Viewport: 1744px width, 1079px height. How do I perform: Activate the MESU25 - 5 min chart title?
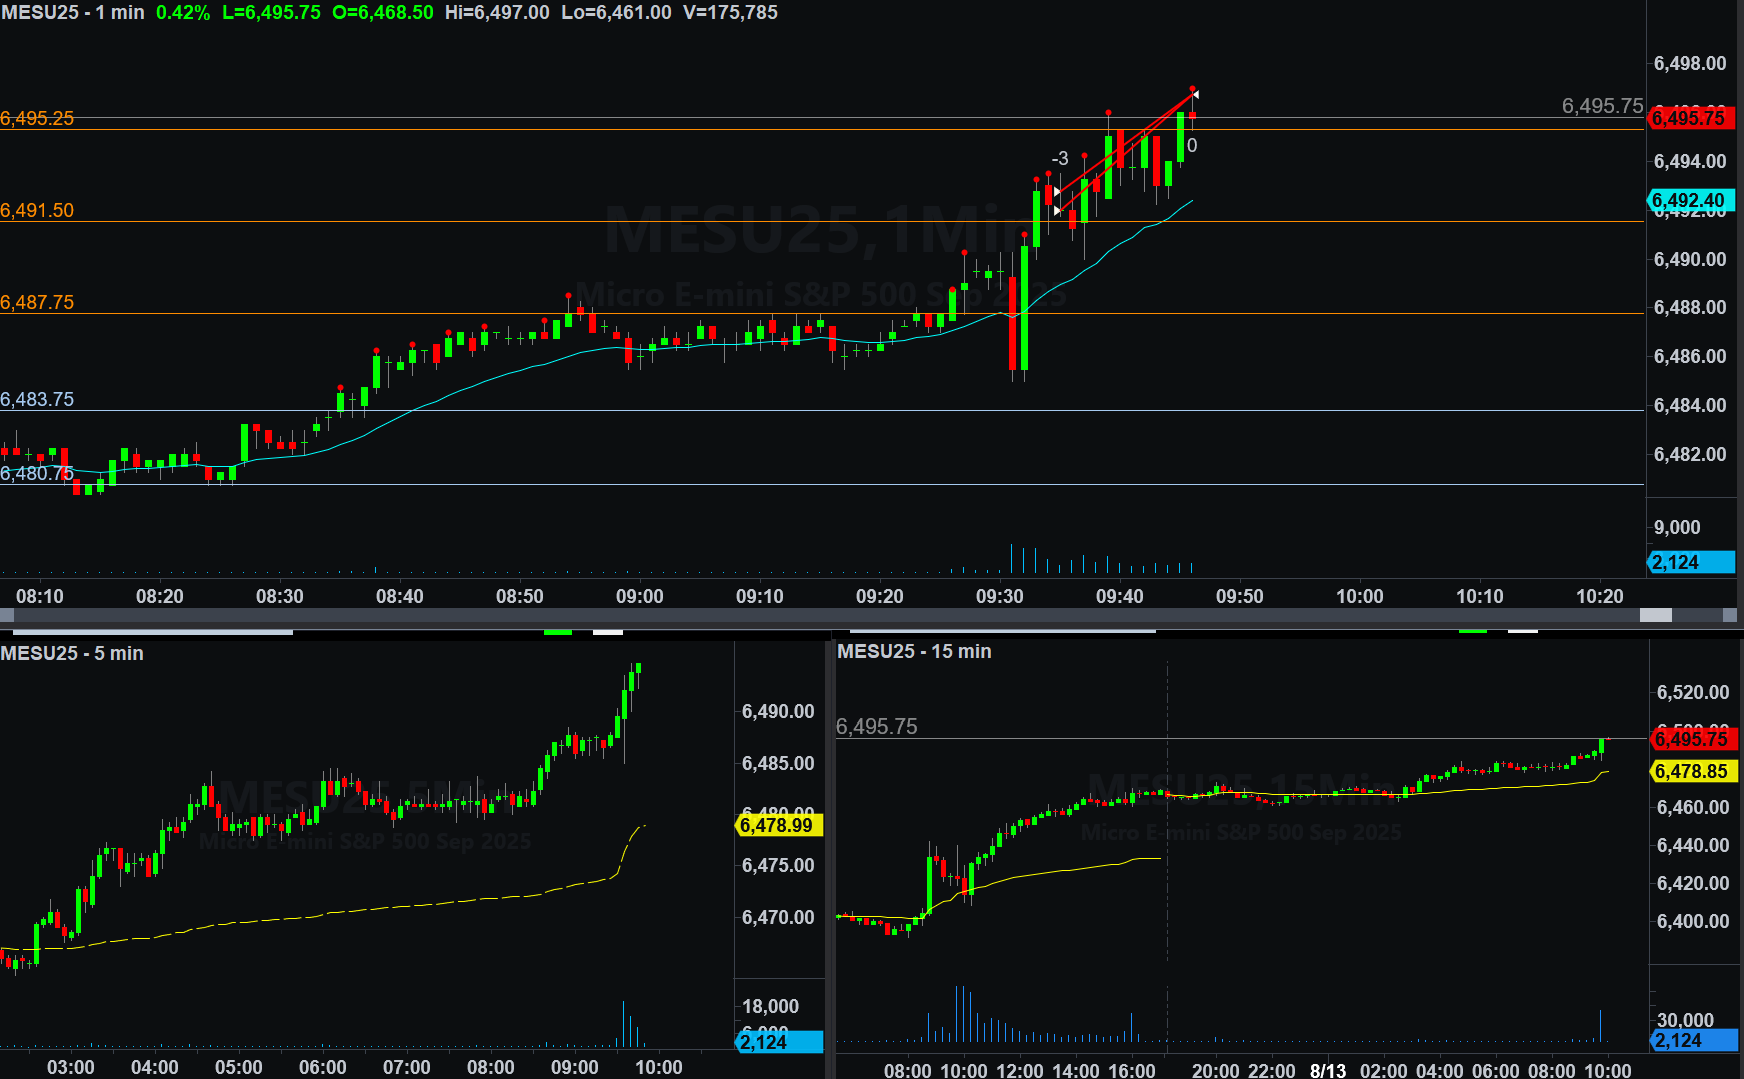[x=72, y=653]
